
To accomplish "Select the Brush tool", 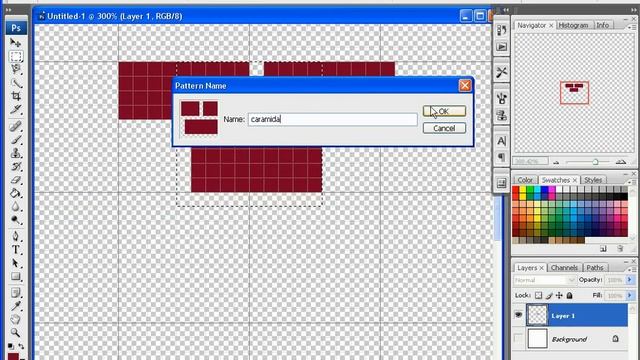I will (16, 140).
